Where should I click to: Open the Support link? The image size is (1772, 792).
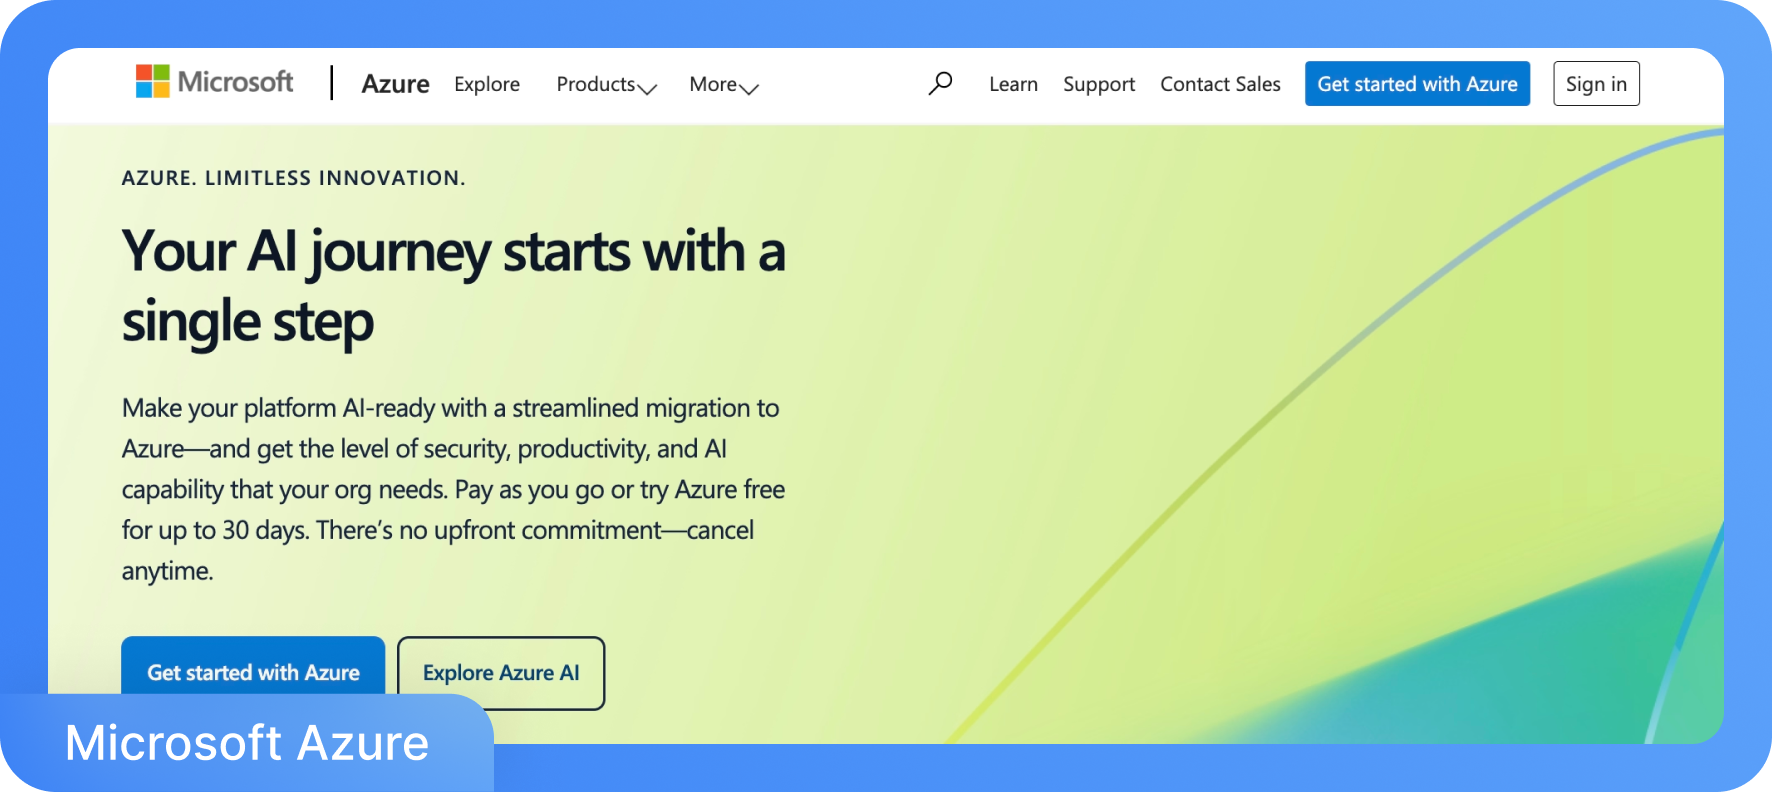coord(1099,84)
